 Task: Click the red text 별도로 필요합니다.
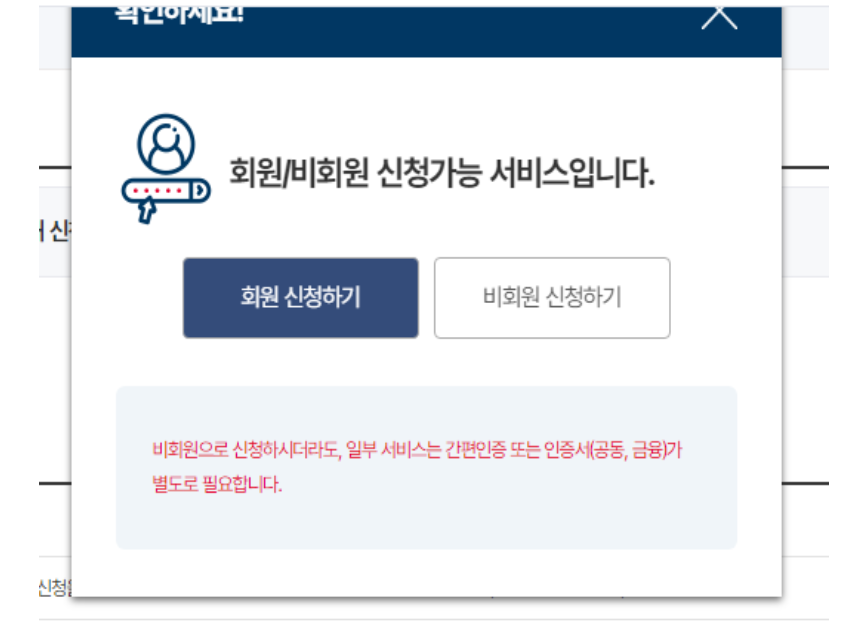tap(217, 484)
